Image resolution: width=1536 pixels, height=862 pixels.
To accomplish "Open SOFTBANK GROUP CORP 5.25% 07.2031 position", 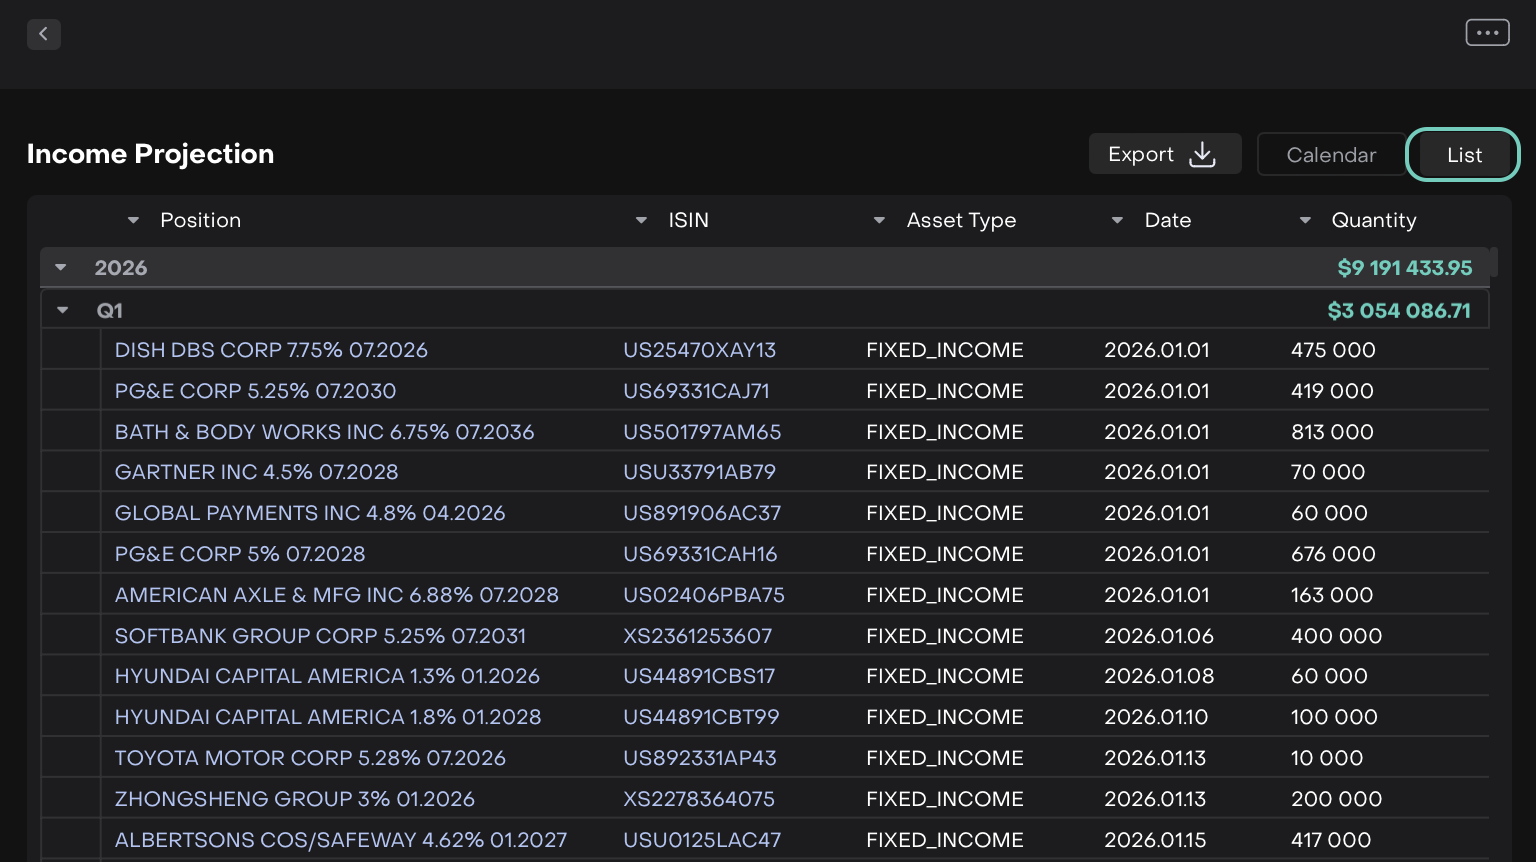I will pos(320,636).
